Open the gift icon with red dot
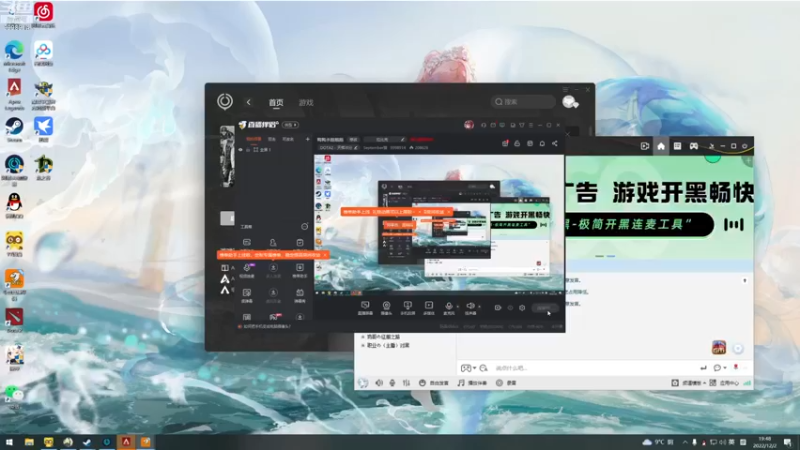Screen dimensions: 800x450 point(505,144)
